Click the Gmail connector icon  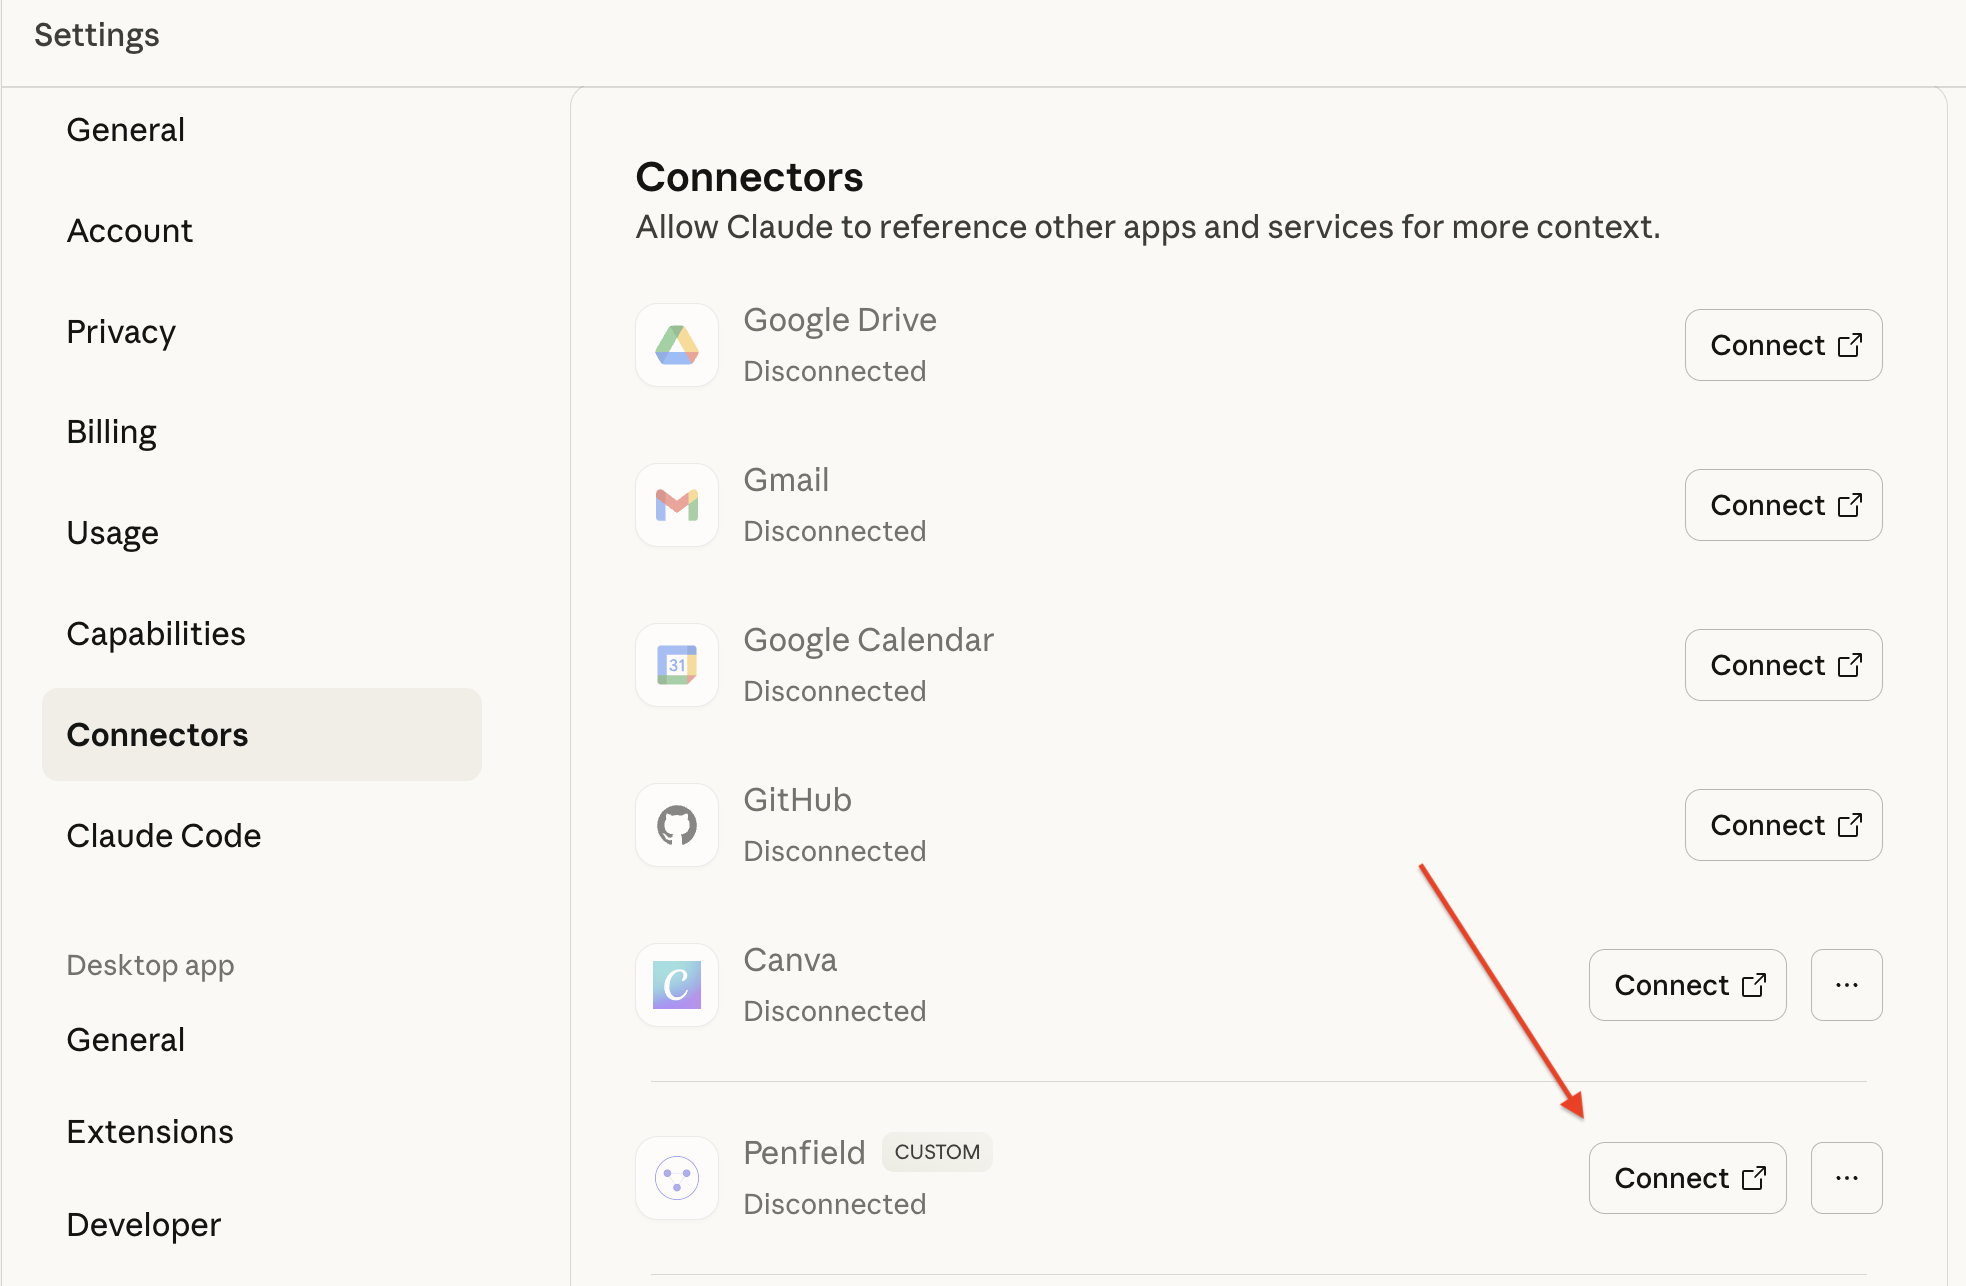tap(677, 505)
